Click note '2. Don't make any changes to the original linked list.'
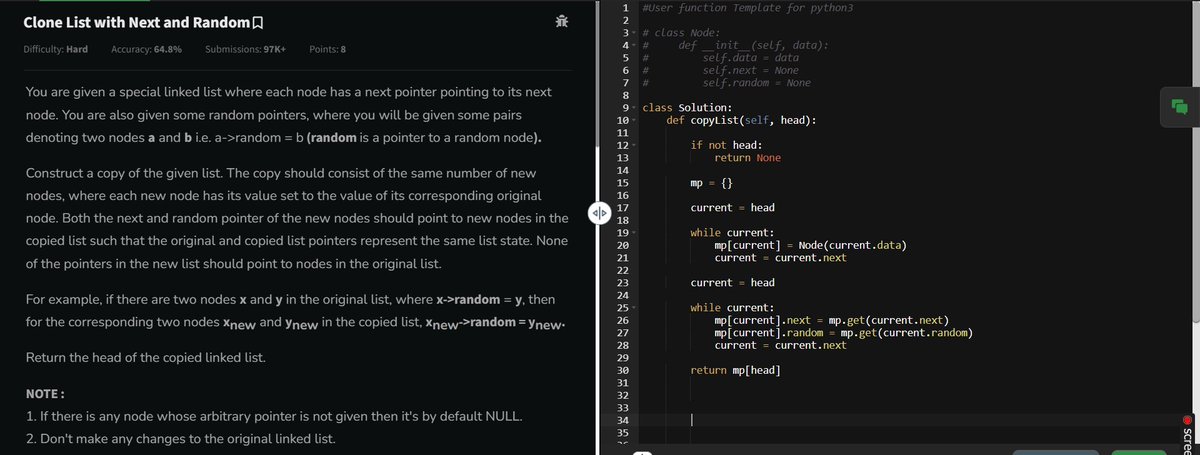This screenshot has height=455, width=1200. pos(179,439)
